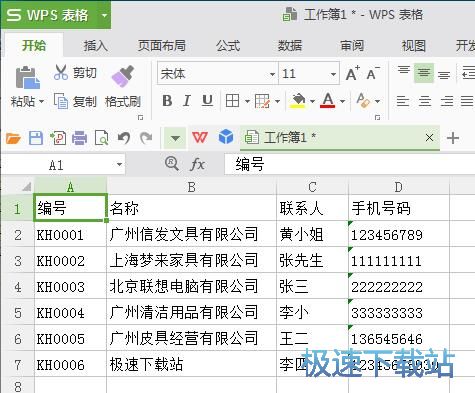The width and height of the screenshot is (475, 393).
Task: Center text horizontally
Action: (x=425, y=101)
